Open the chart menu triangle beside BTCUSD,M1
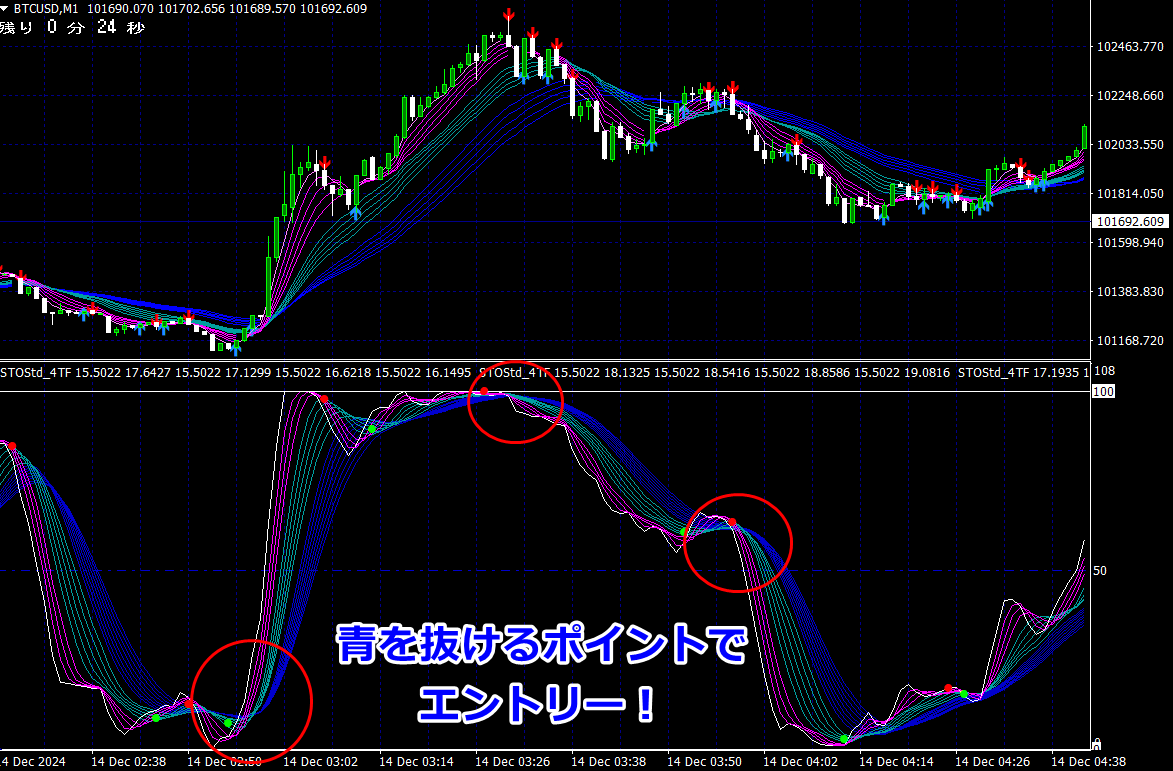This screenshot has height=771, width=1173. coord(4,9)
